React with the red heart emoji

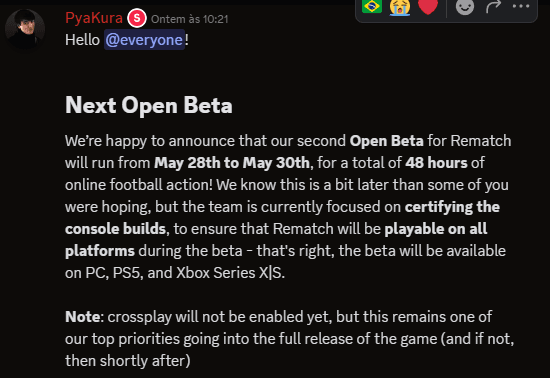428,7
